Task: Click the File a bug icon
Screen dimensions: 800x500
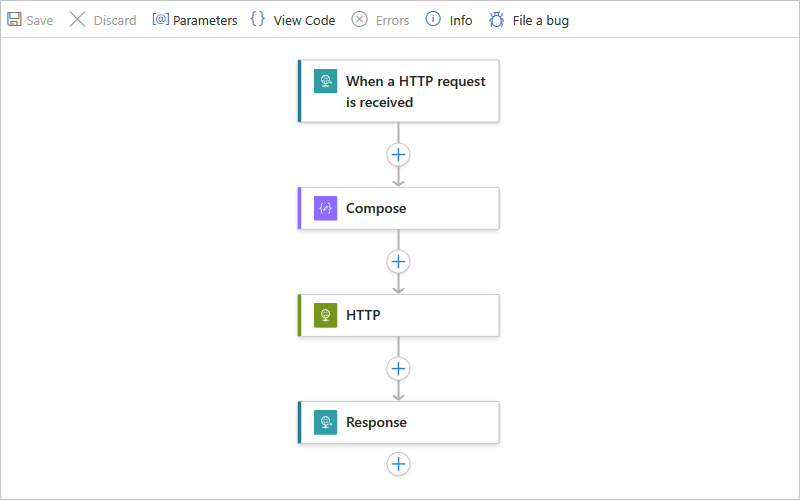Action: (497, 20)
